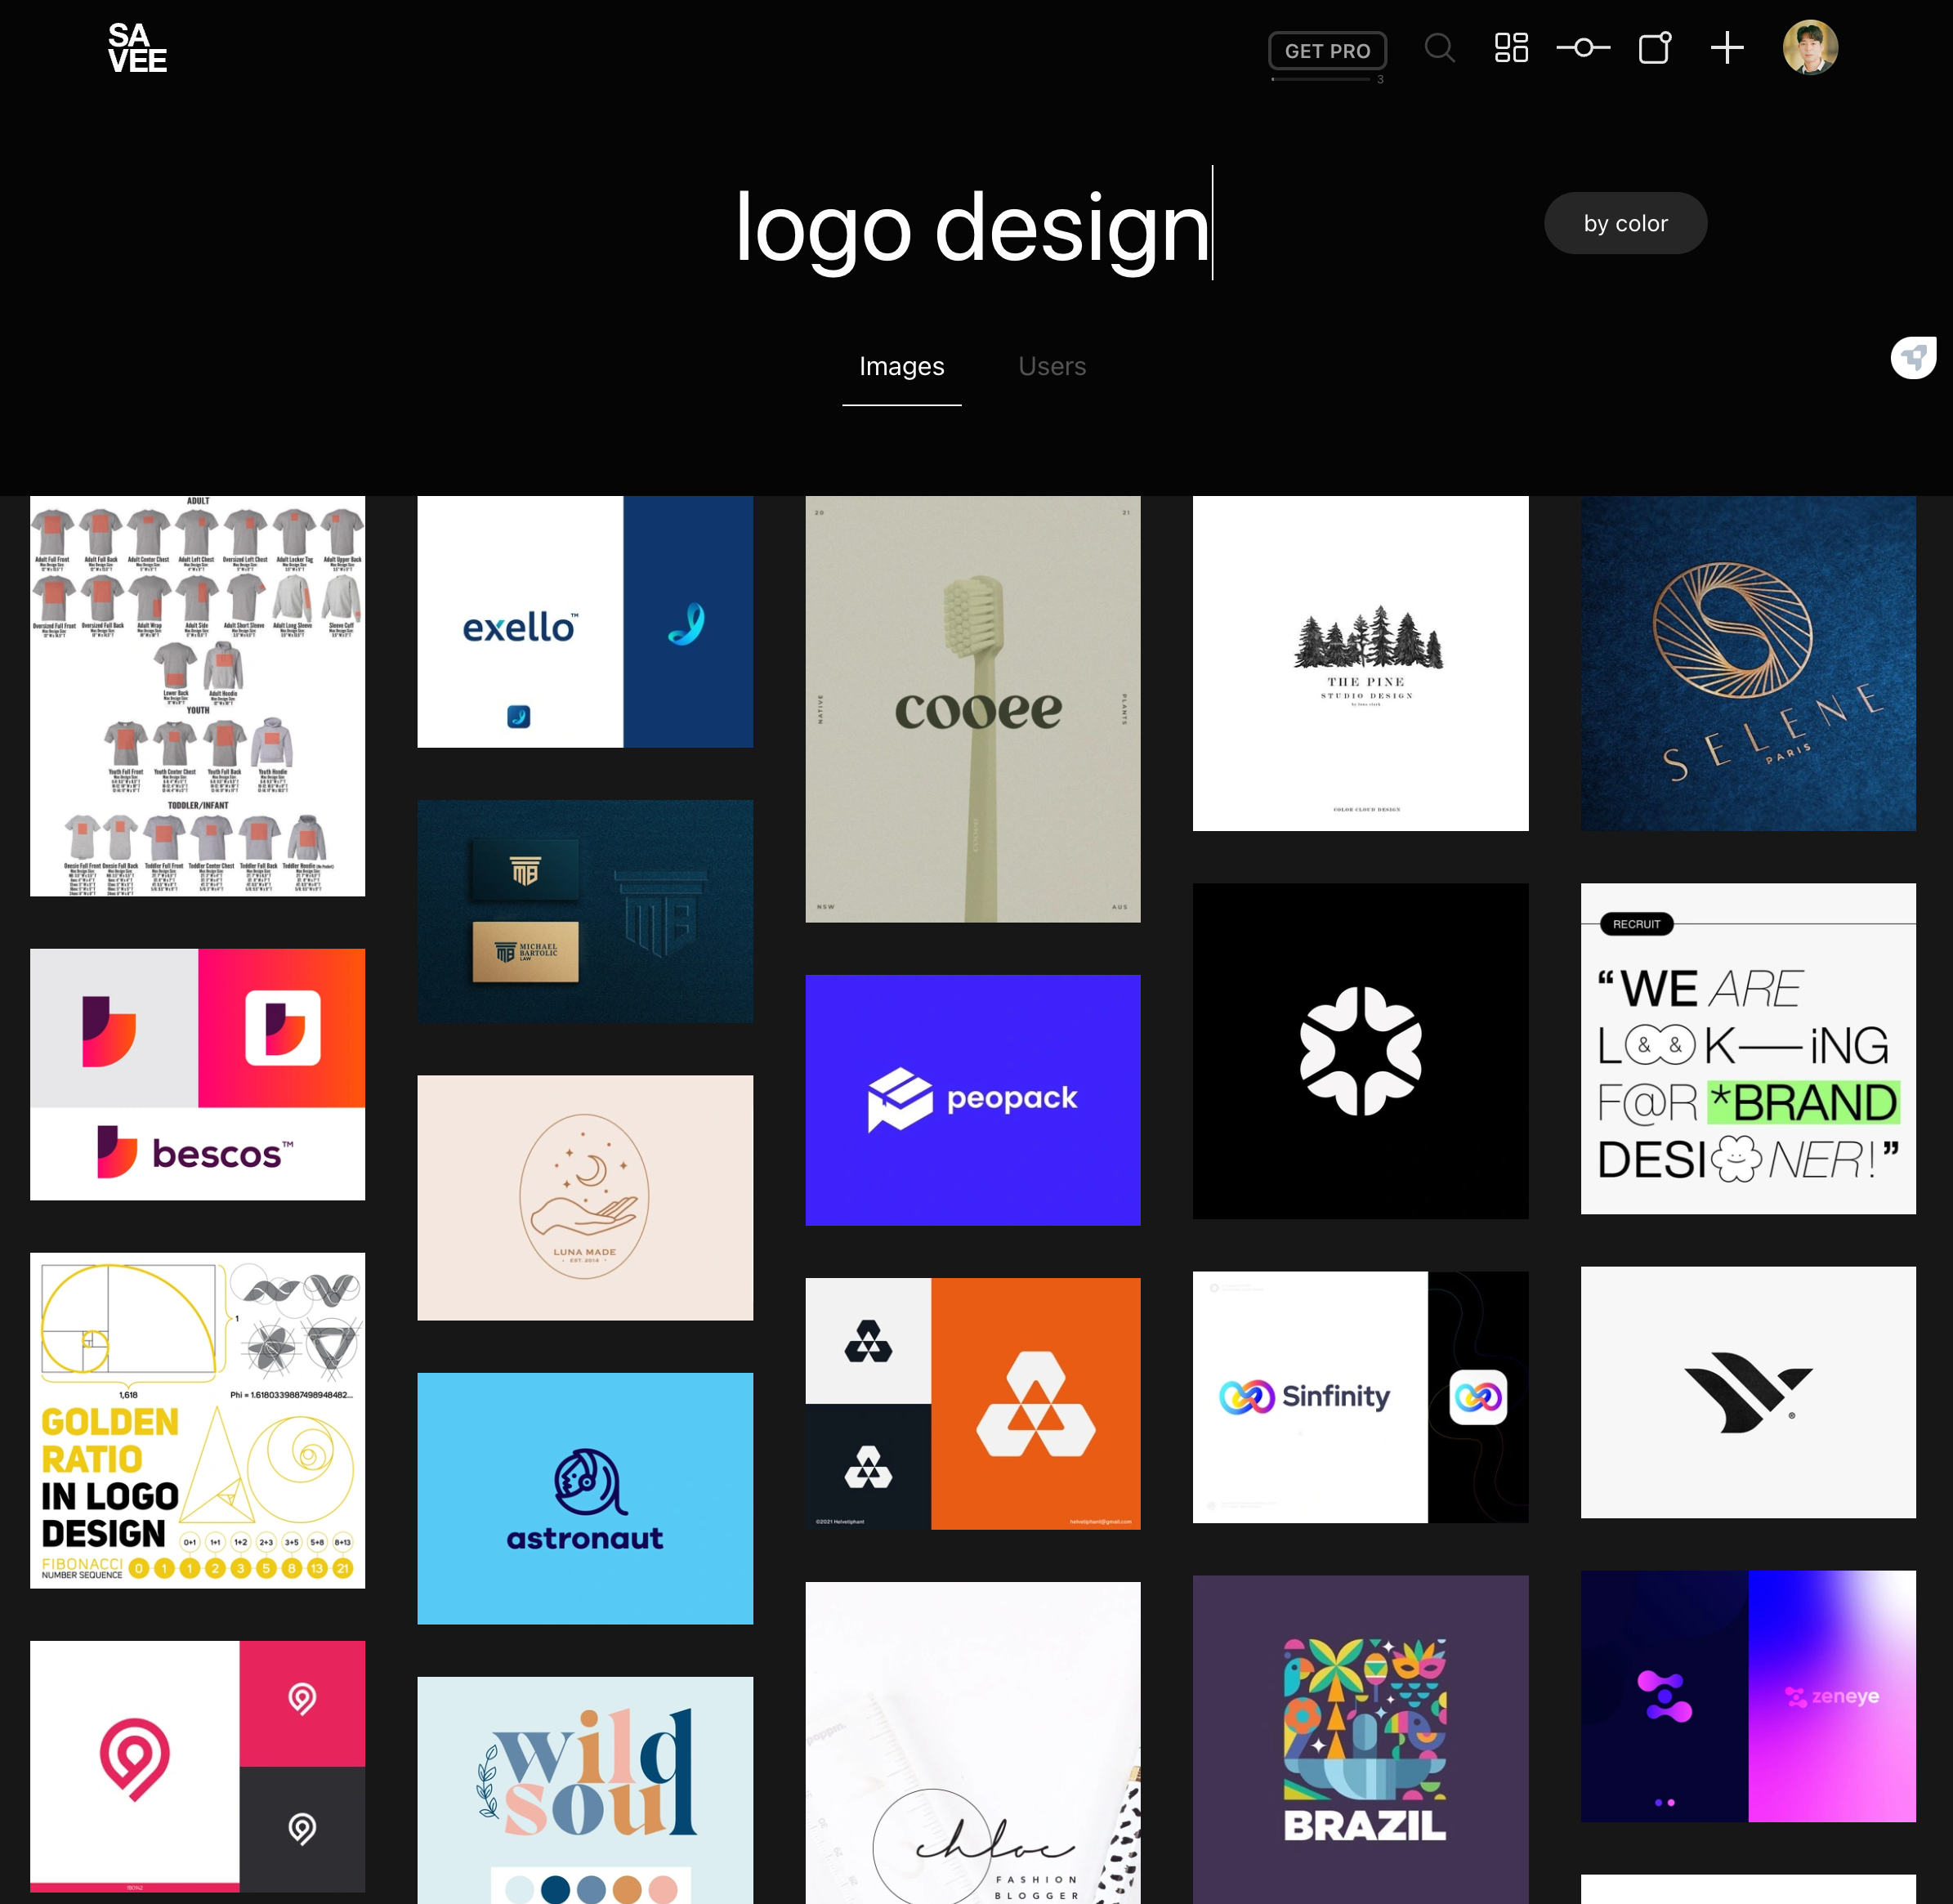Click the plus add icon
This screenshot has width=1953, height=1904.
(x=1726, y=48)
